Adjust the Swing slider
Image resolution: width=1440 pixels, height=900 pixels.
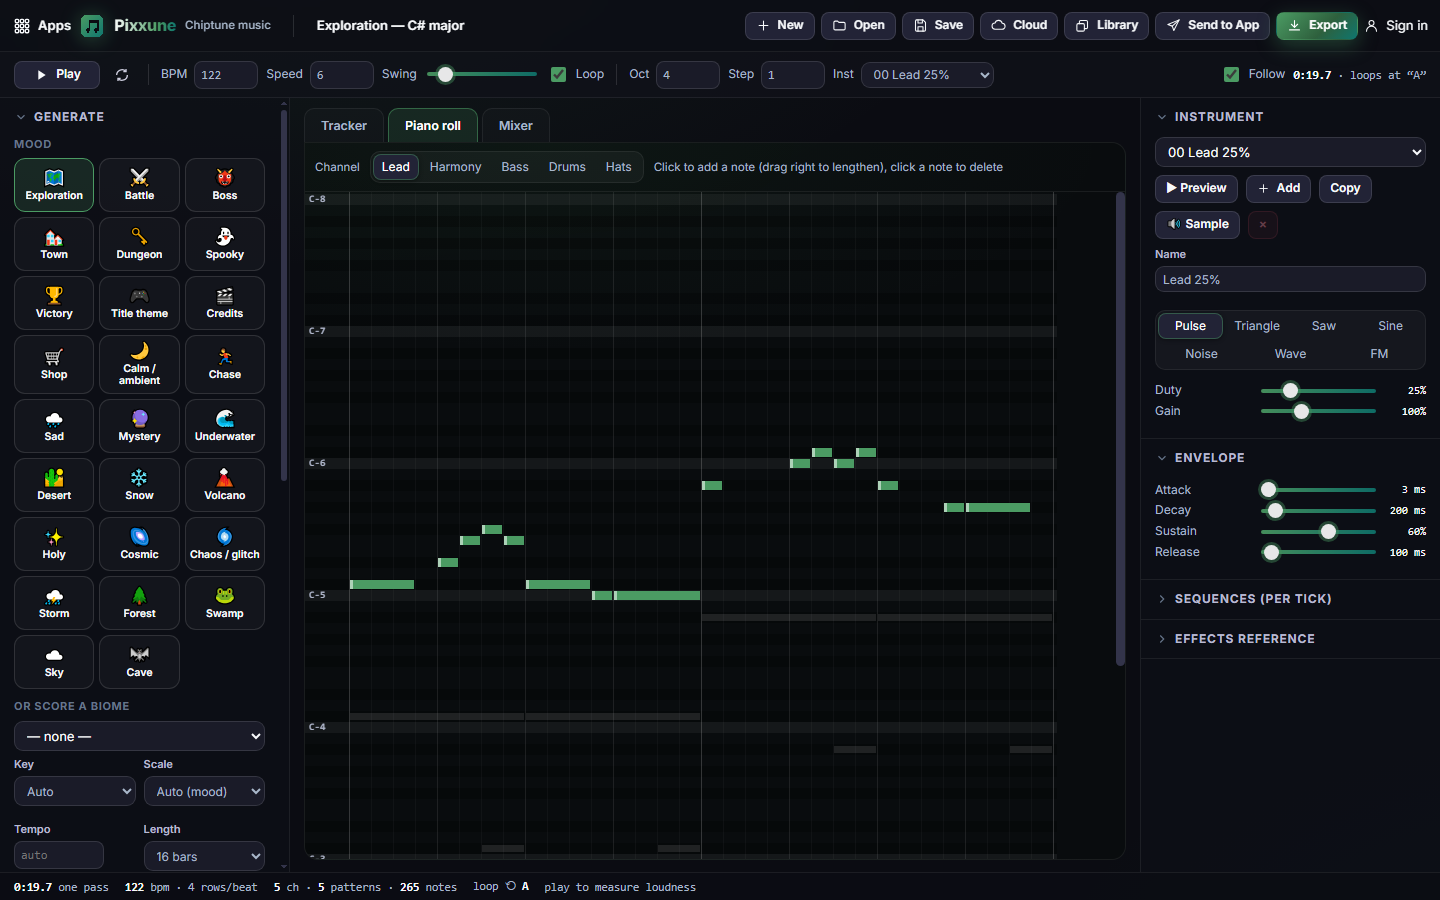(x=482, y=74)
